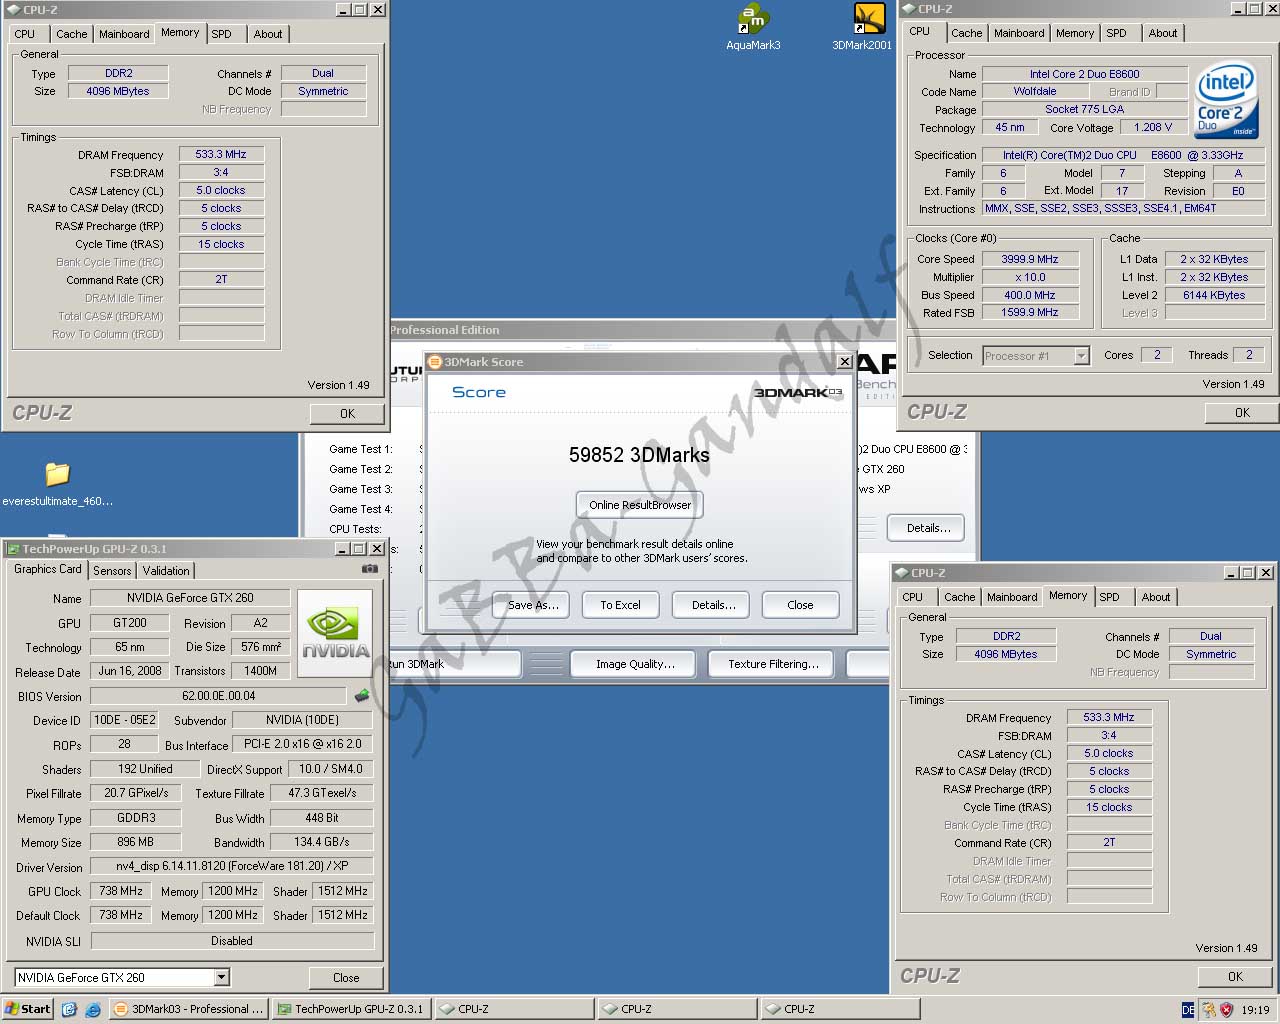Click Bandwidth 134.4 GB/s field
This screenshot has height=1024, width=1280.
click(x=322, y=842)
